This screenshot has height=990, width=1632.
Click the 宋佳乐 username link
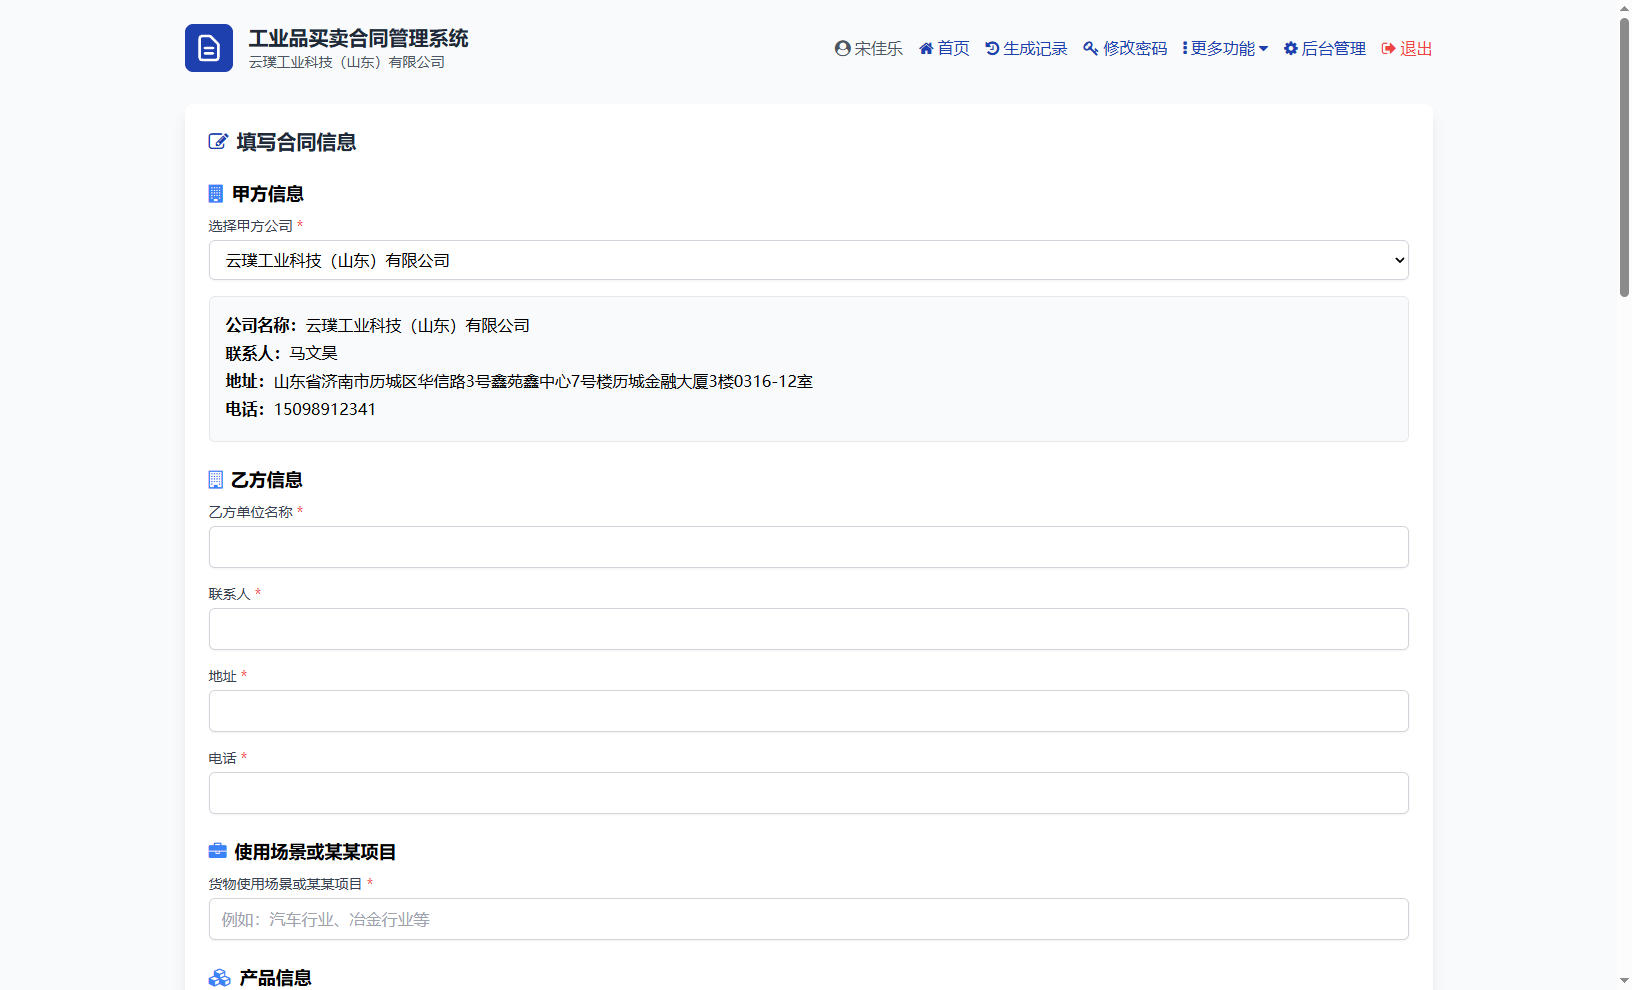878,48
